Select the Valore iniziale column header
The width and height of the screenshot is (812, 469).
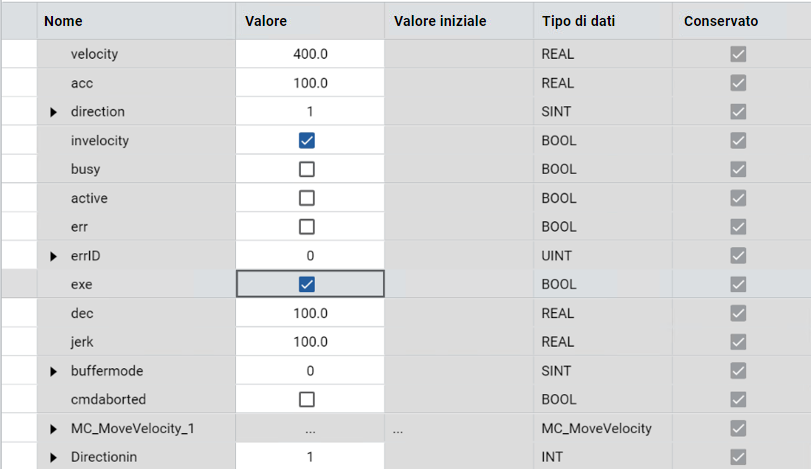[x=440, y=20]
